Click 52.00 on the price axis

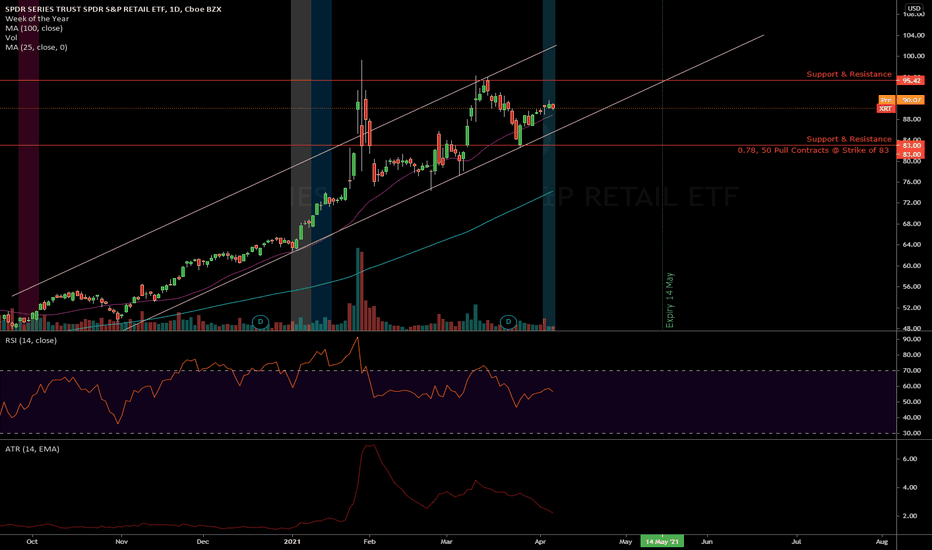[x=912, y=307]
